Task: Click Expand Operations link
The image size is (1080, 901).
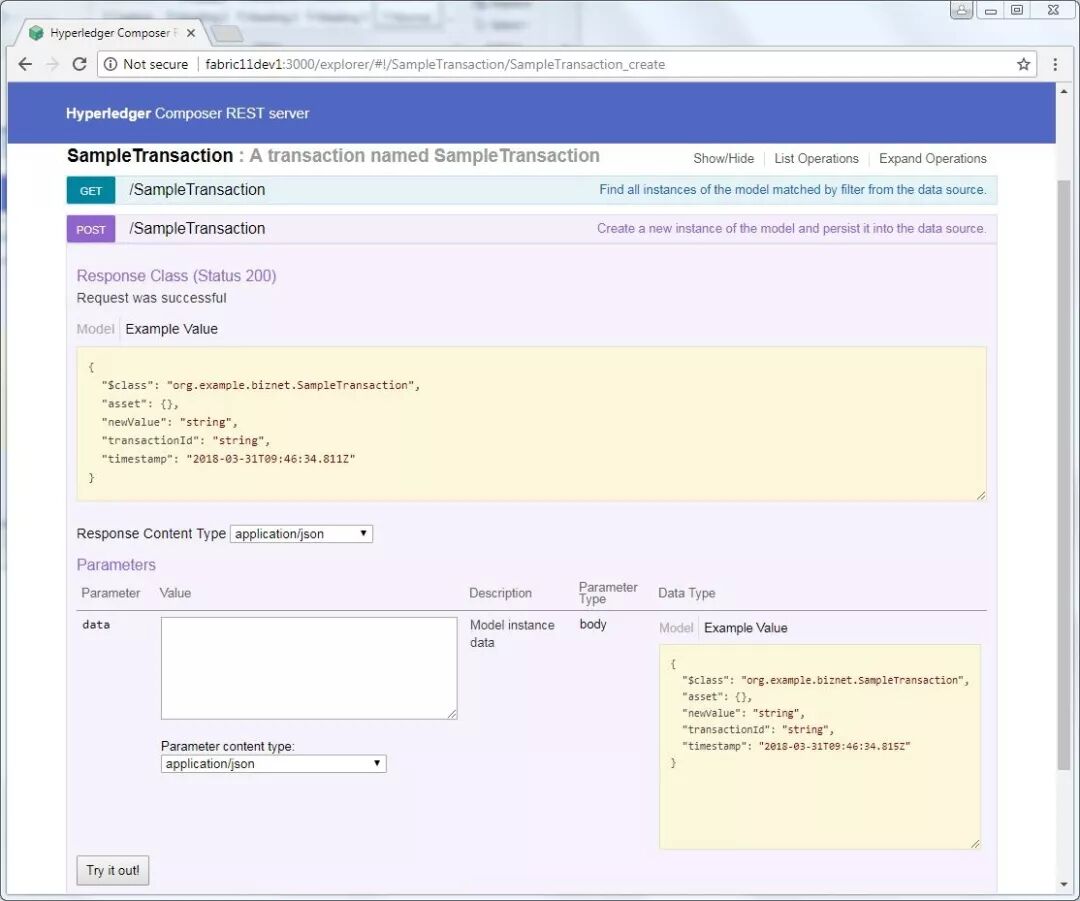Action: (933, 158)
